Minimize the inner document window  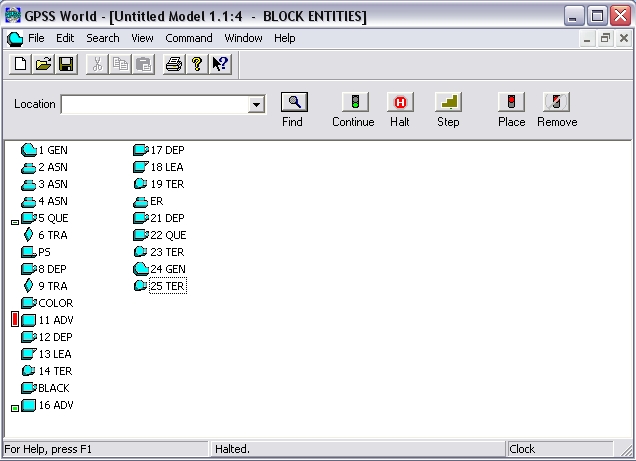click(x=587, y=39)
